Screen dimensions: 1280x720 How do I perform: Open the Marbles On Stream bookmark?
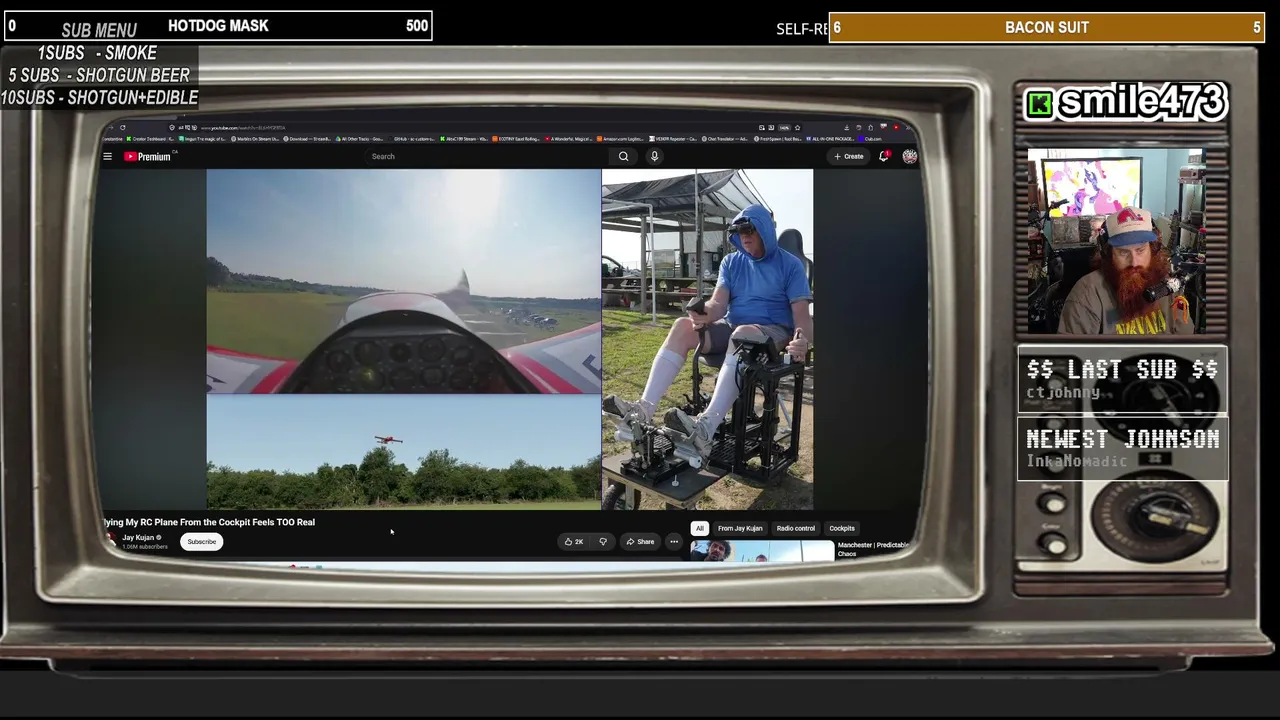click(257, 139)
